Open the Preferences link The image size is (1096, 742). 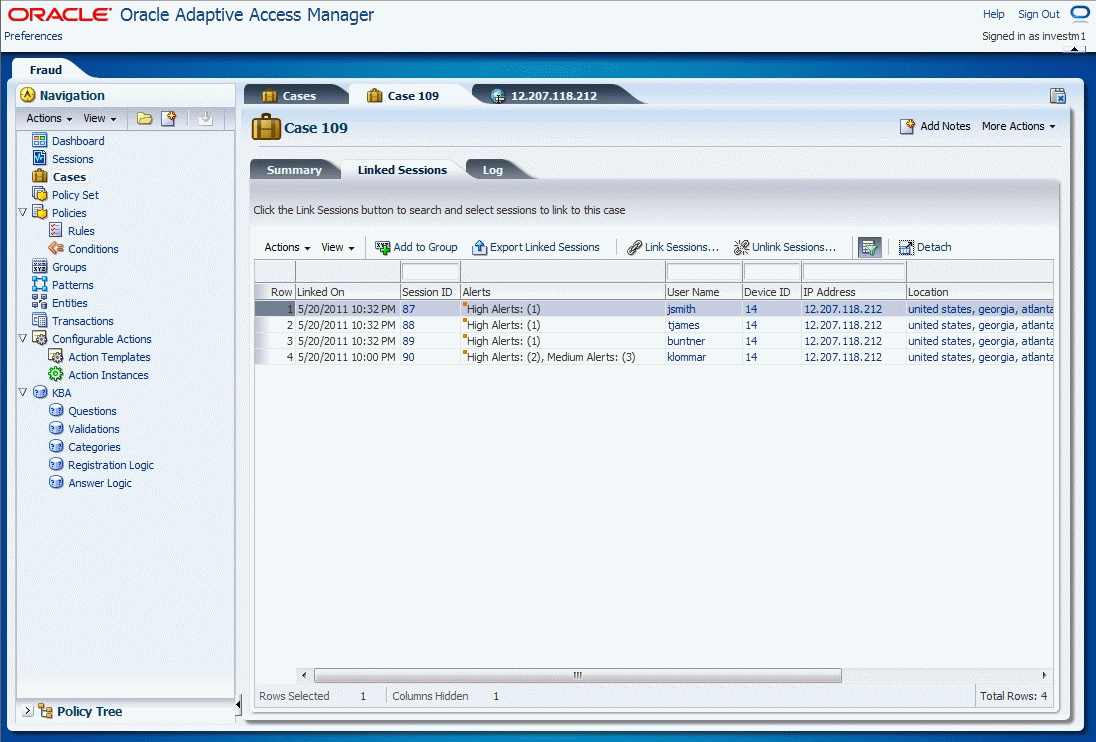coord(33,36)
